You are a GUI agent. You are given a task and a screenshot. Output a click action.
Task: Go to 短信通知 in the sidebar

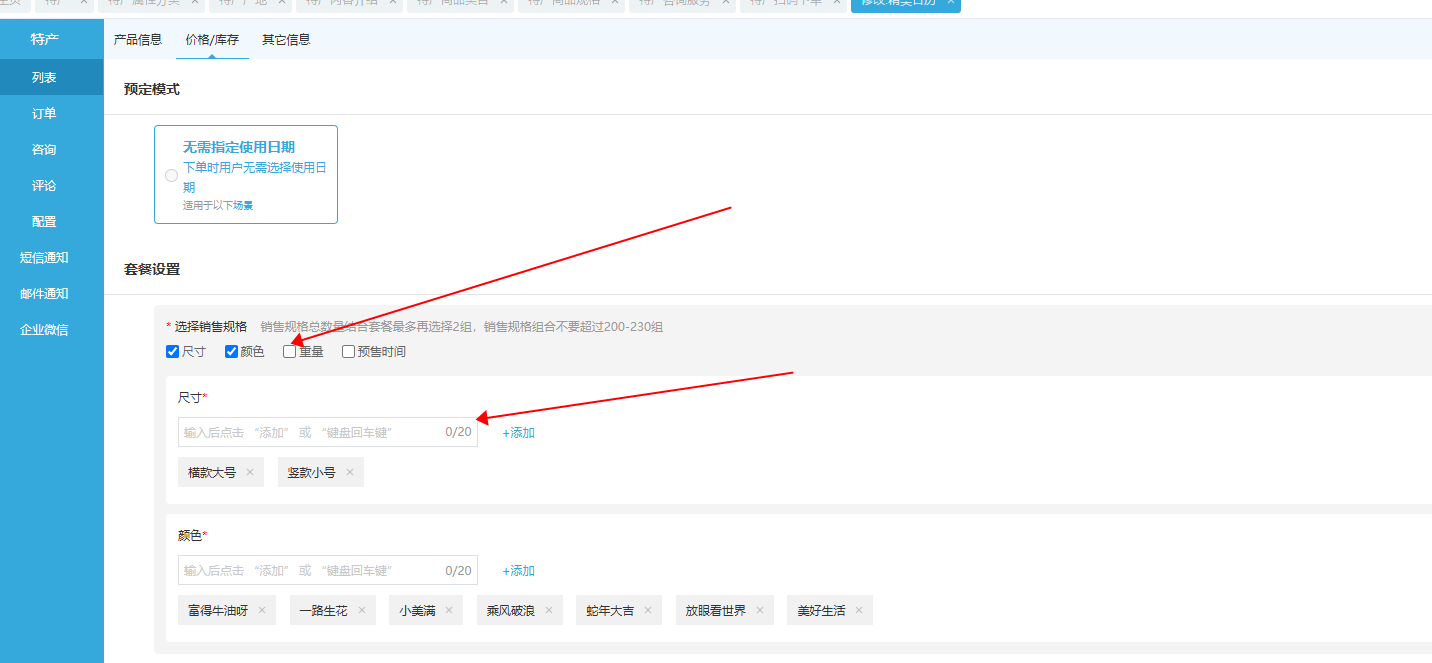pyautogui.click(x=44, y=258)
